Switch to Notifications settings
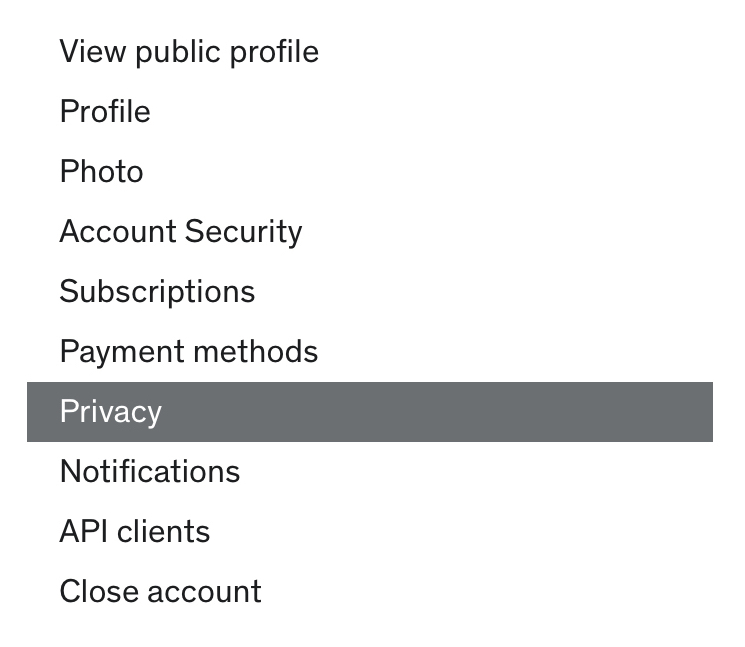This screenshot has height=647, width=745. click(150, 472)
